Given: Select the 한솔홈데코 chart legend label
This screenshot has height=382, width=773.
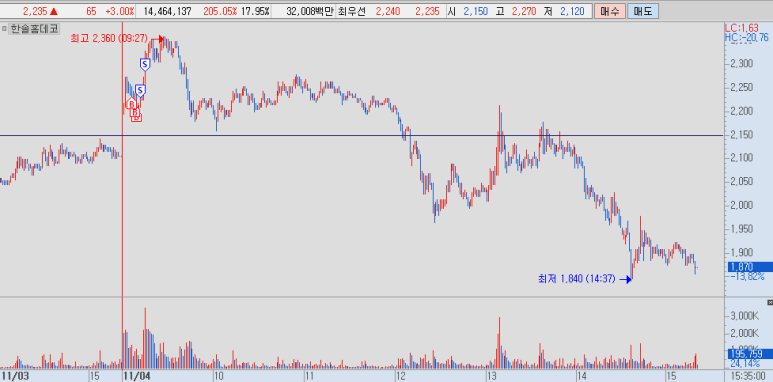Looking at the screenshot, I should (34, 29).
